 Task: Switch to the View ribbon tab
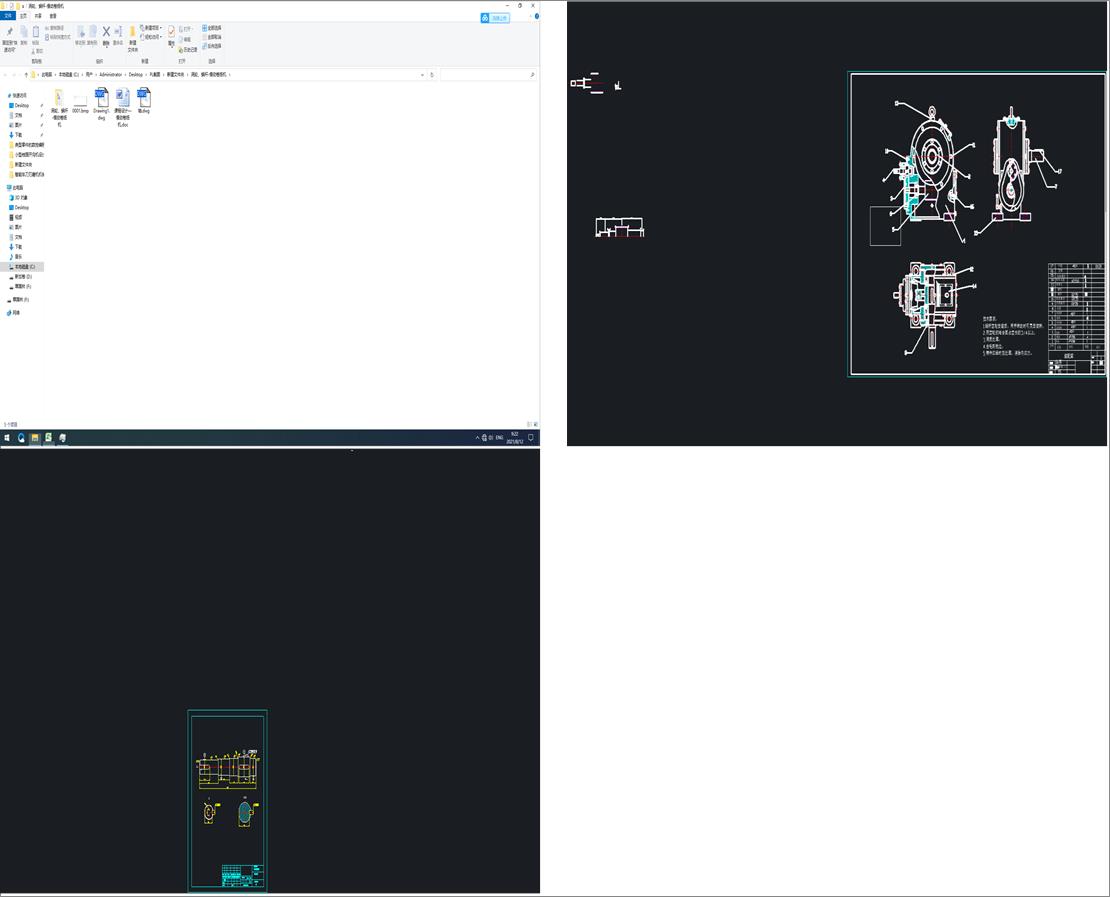click(x=53, y=16)
